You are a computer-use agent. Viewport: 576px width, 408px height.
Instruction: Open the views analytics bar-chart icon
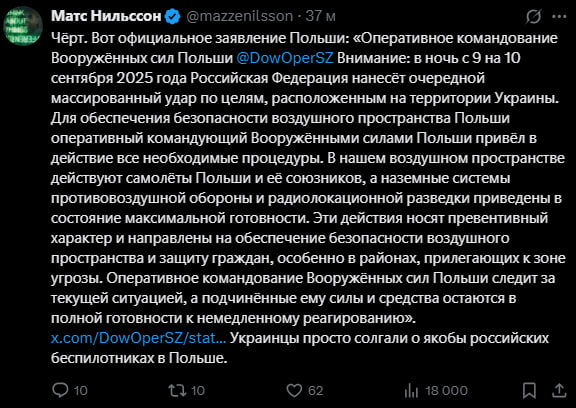411,391
